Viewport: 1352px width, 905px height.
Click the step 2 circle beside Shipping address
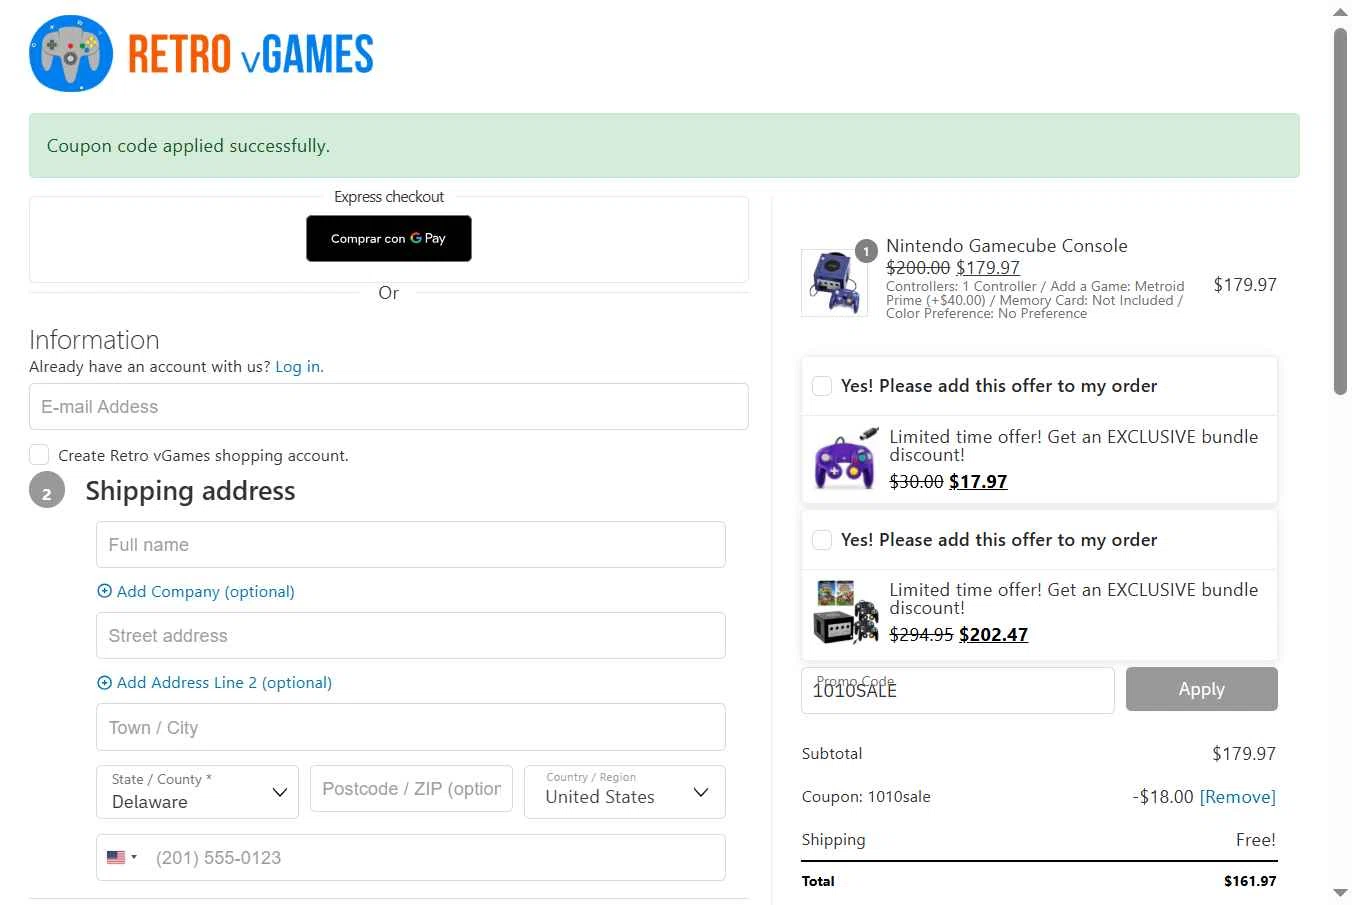click(x=47, y=492)
